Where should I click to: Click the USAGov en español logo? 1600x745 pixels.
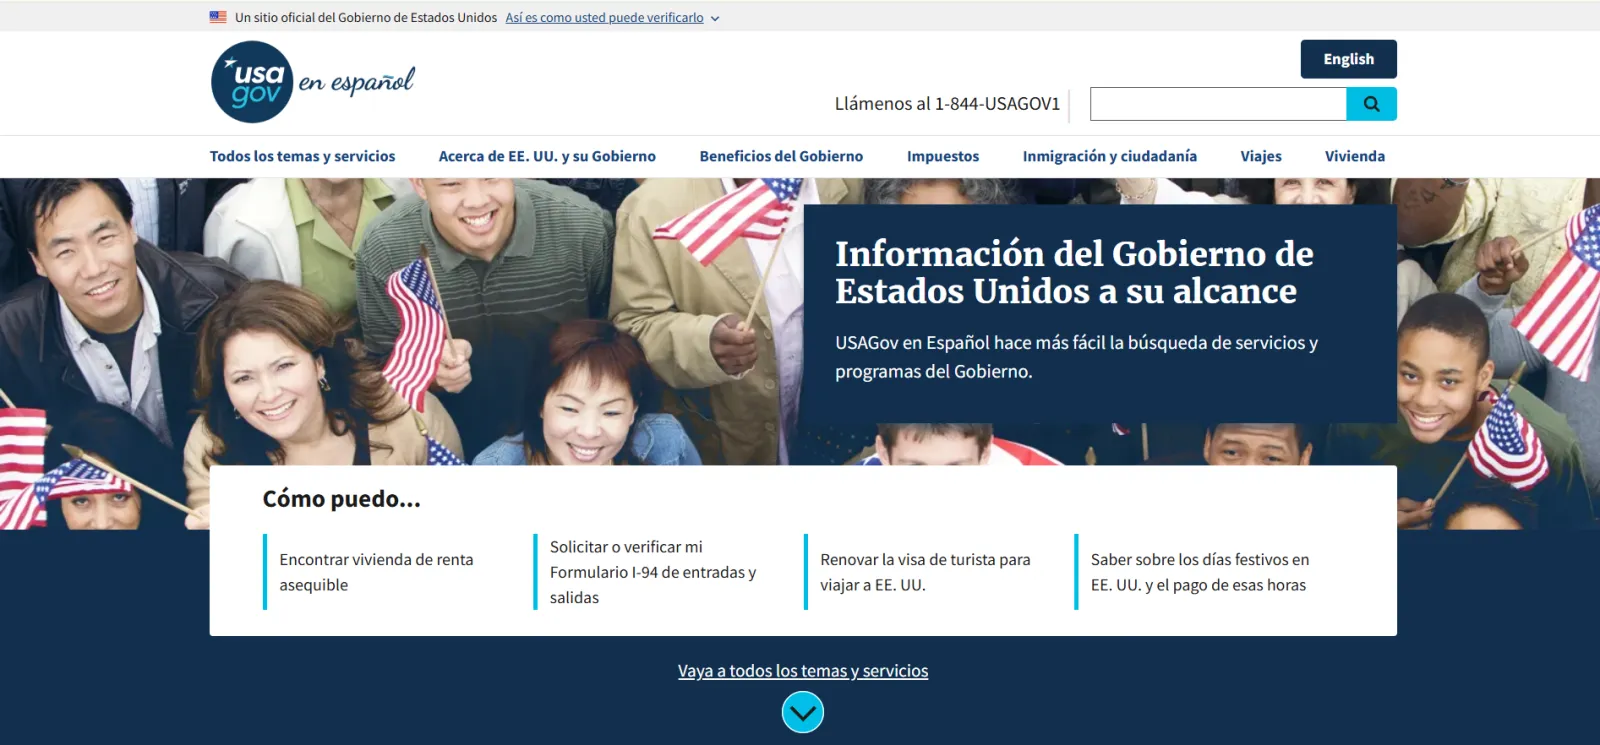312,82
